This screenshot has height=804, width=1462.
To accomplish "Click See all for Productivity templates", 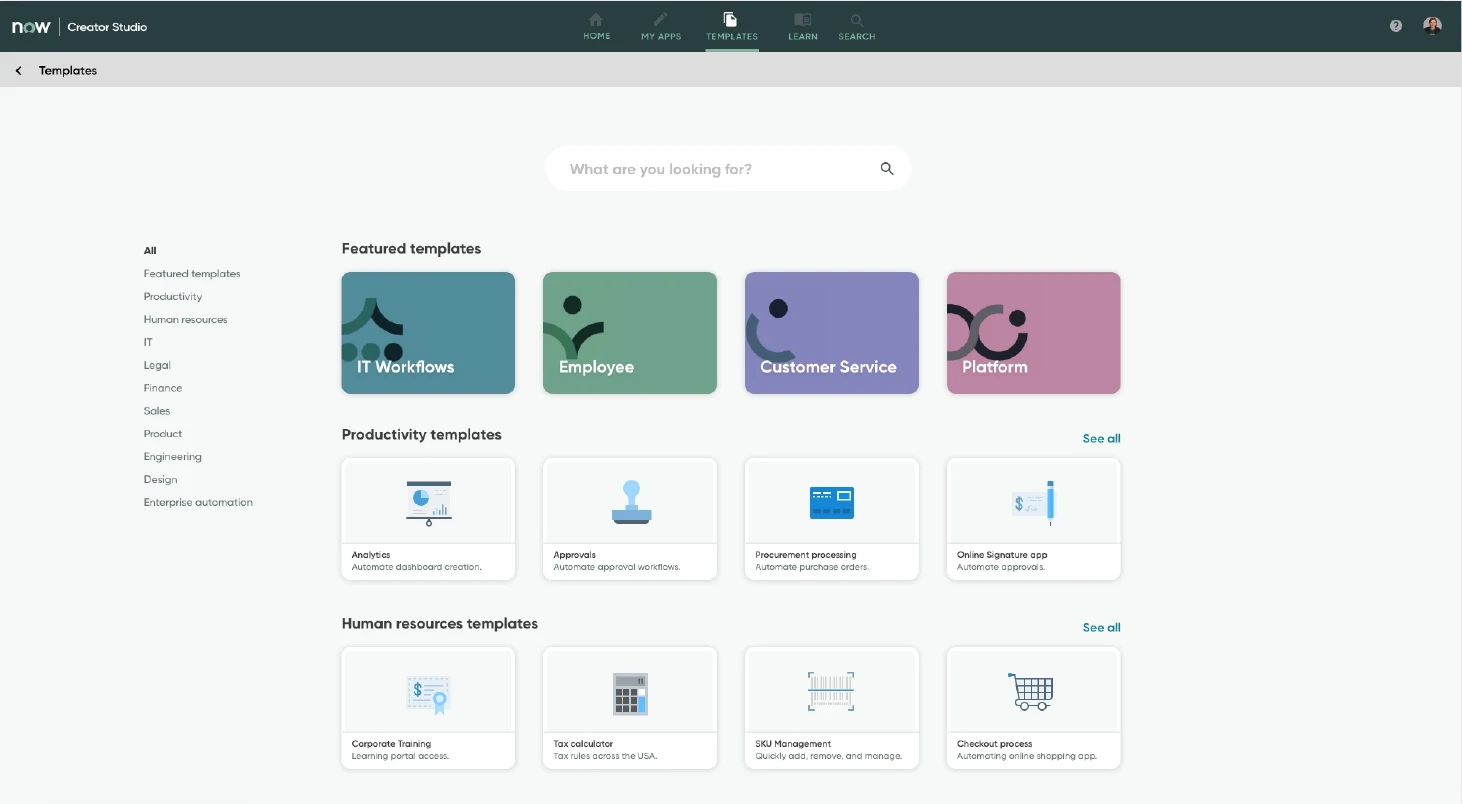I will point(1101,439).
